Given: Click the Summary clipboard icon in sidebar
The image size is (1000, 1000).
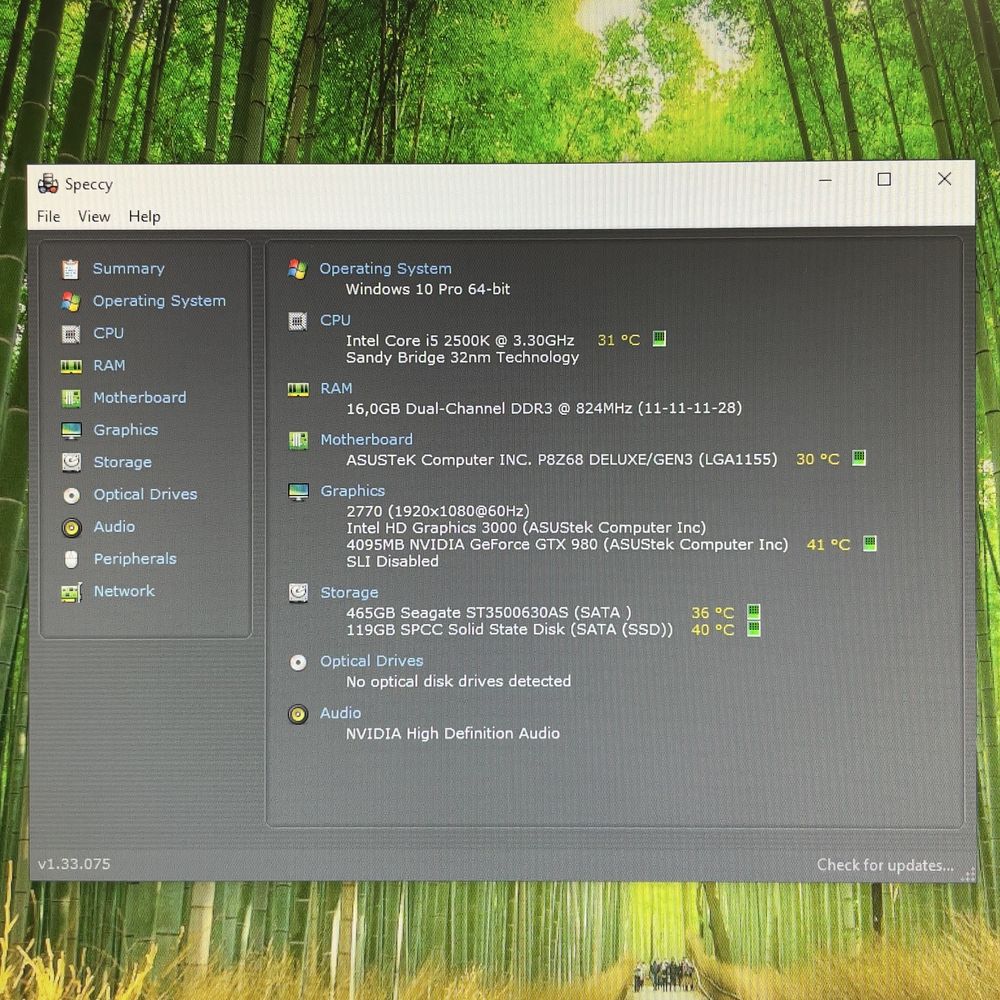Looking at the screenshot, I should pos(71,269).
